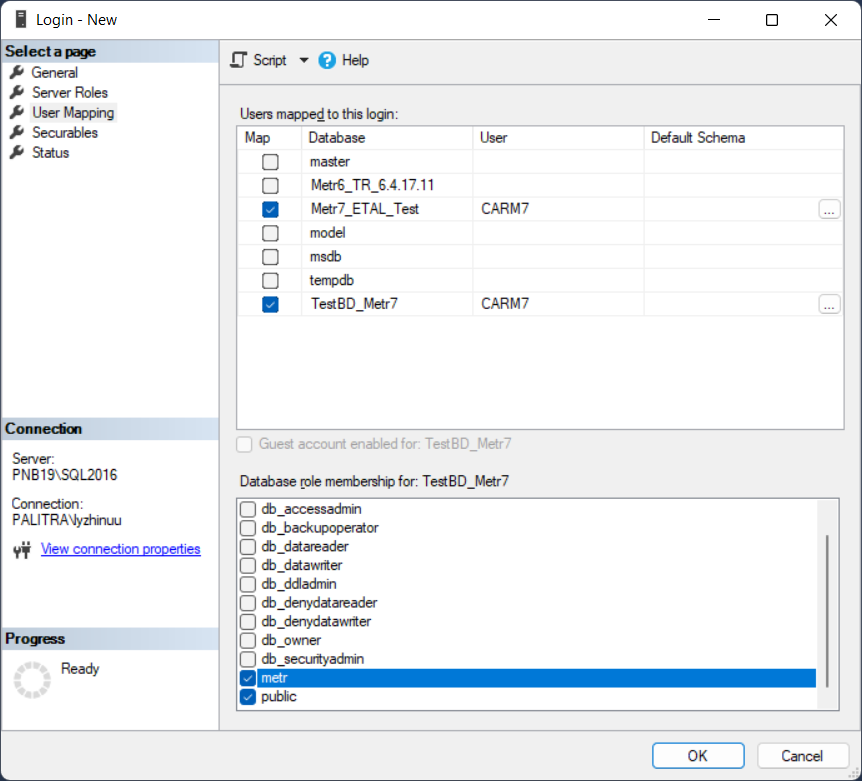
Task: Uncheck the public role
Action: coord(248,696)
